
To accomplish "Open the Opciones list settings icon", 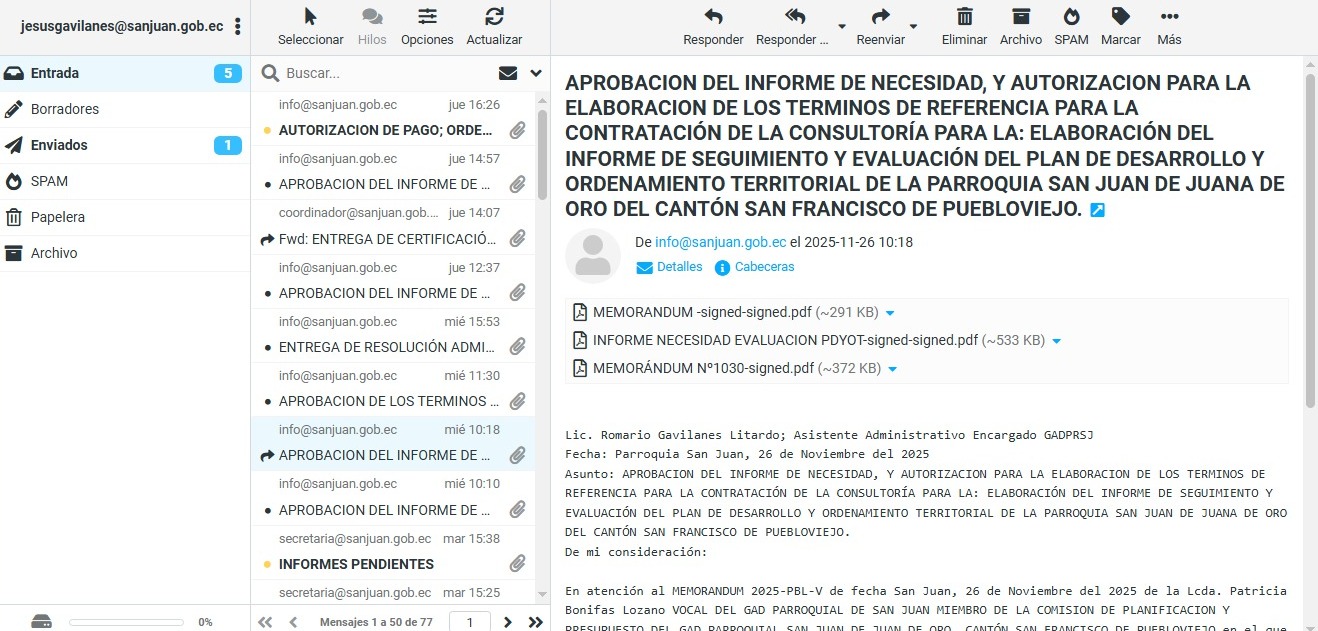I will tap(427, 17).
